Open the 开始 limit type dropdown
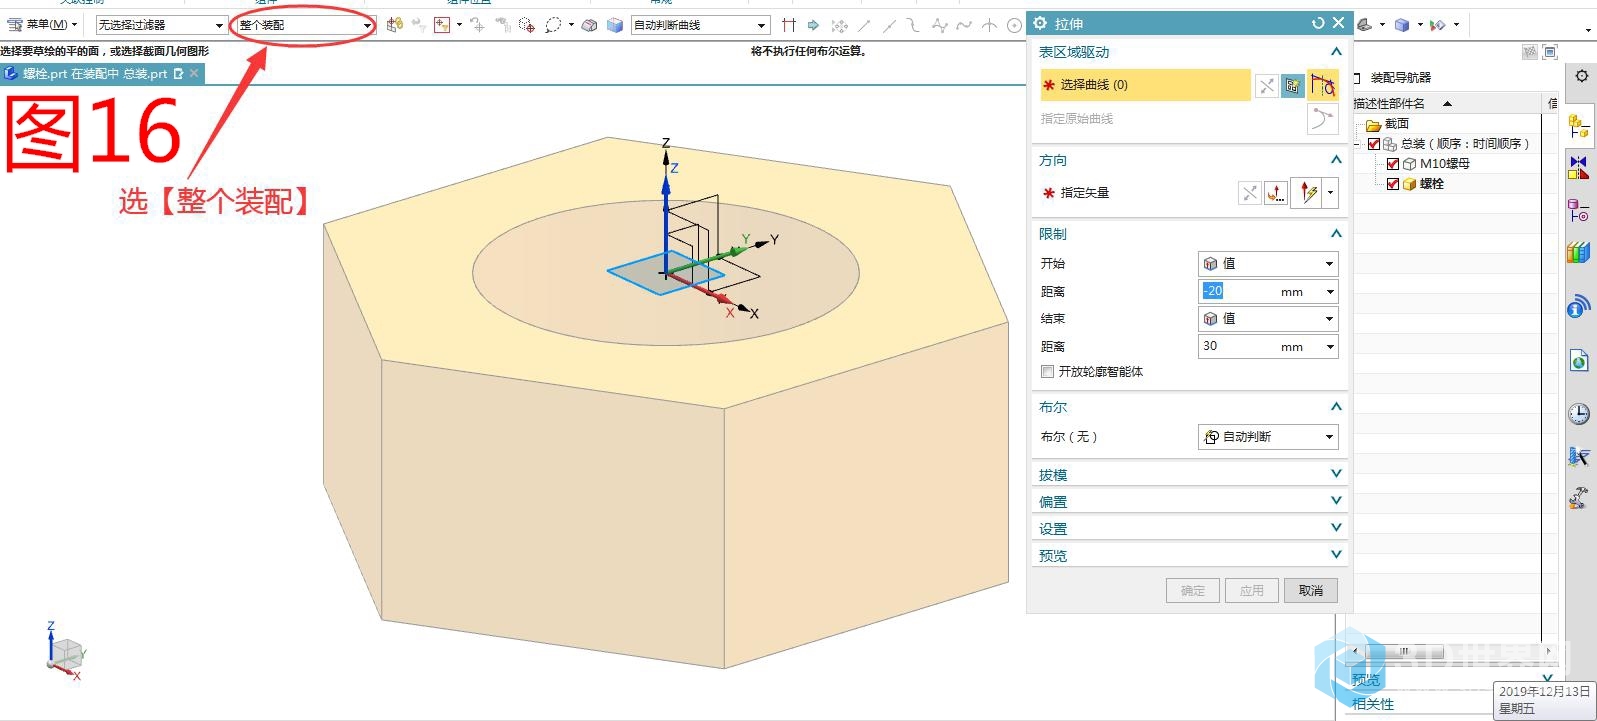Viewport: 1597px width, 721px height. (x=1268, y=264)
